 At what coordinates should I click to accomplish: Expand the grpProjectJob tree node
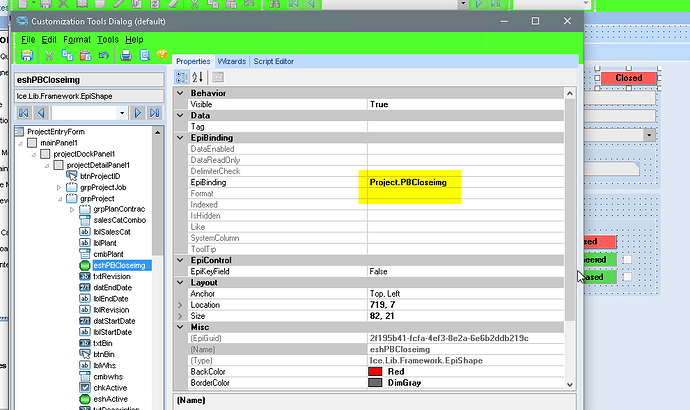click(x=59, y=187)
